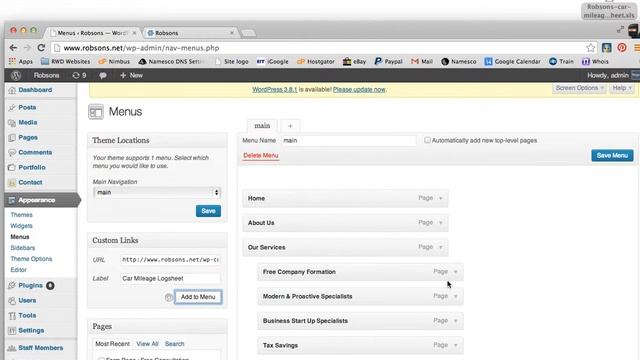Image resolution: width=640 pixels, height=360 pixels.
Task: Click the Media sidebar icon
Action: tap(12, 122)
